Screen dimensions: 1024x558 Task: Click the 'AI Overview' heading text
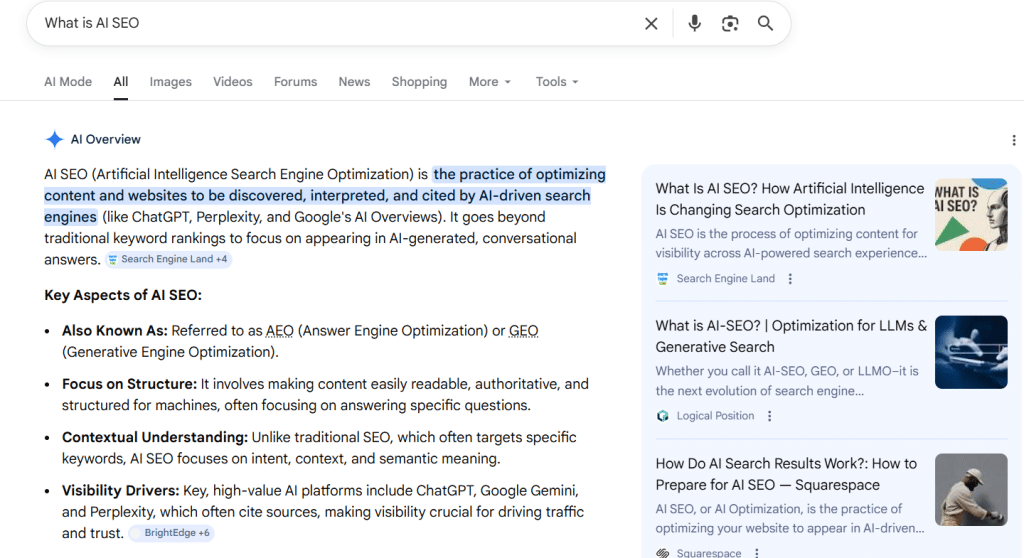pos(106,140)
